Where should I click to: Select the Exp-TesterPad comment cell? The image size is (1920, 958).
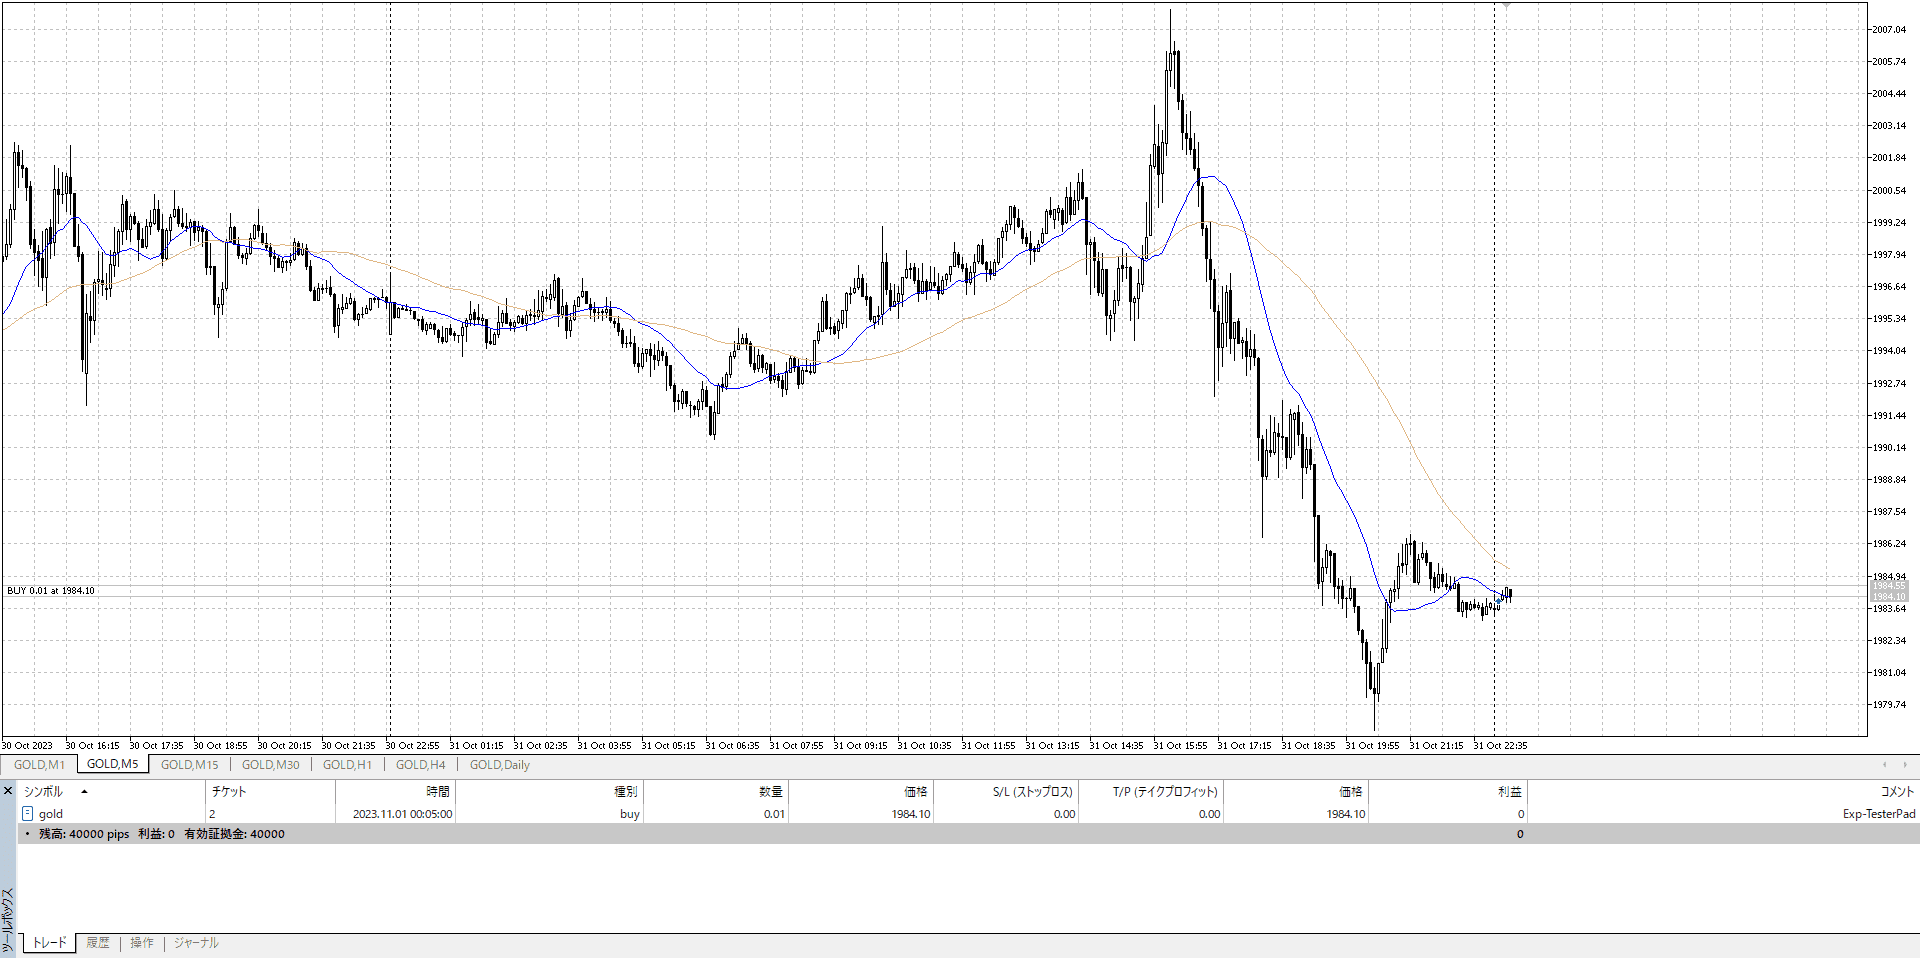(1878, 814)
